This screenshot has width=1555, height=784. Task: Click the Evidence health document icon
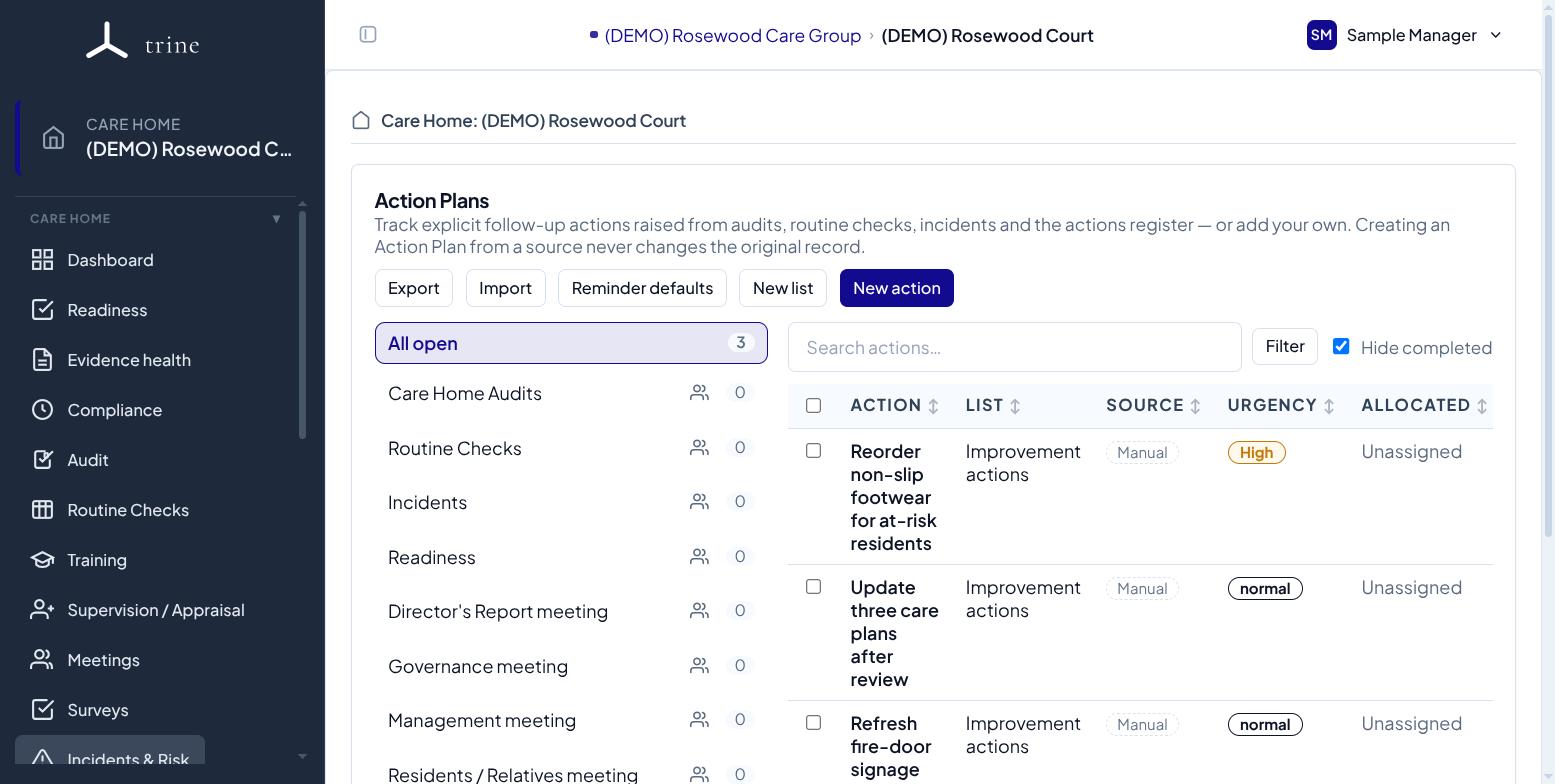(42, 360)
